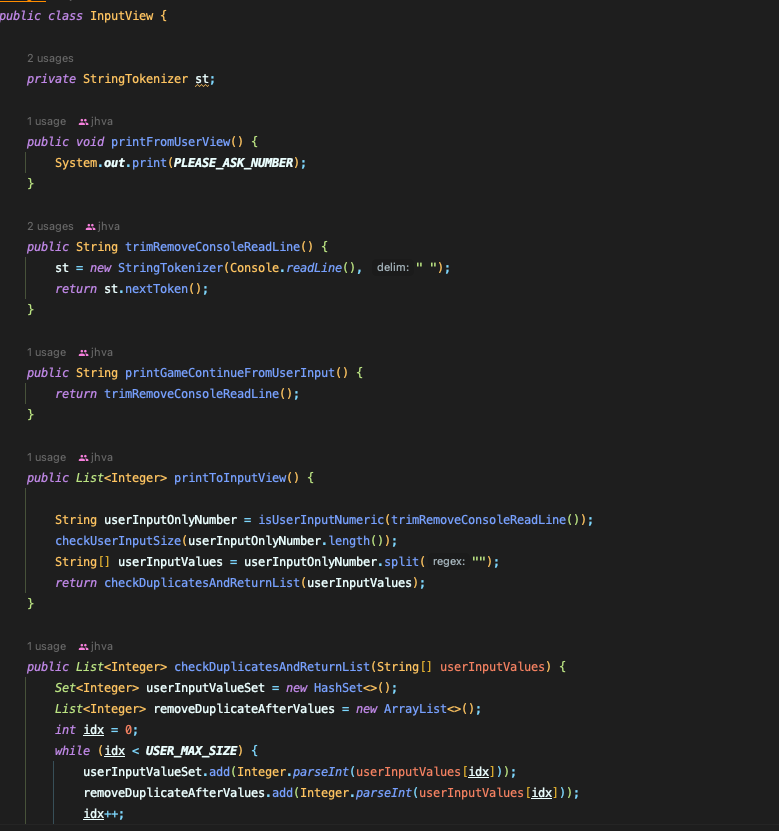Image resolution: width=779 pixels, height=831 pixels.
Task: Click the ArrayList constructor call
Action: coord(415,709)
